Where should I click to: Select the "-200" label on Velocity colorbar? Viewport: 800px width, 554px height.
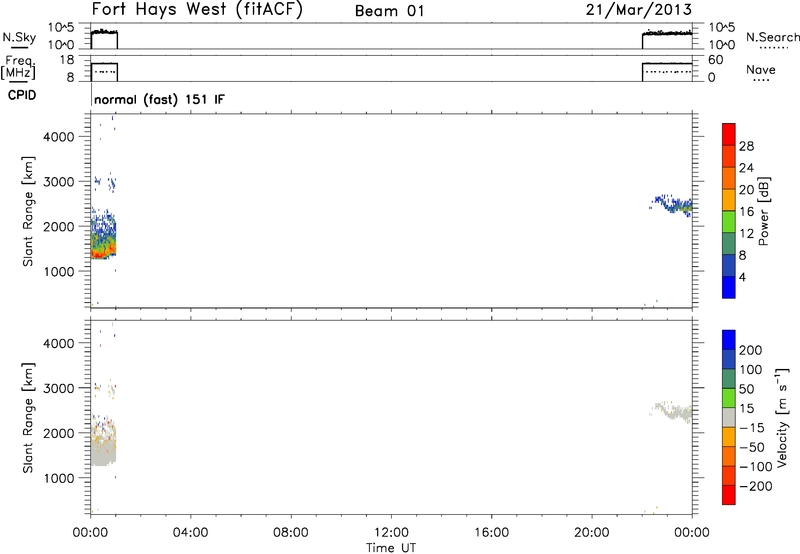[755, 486]
